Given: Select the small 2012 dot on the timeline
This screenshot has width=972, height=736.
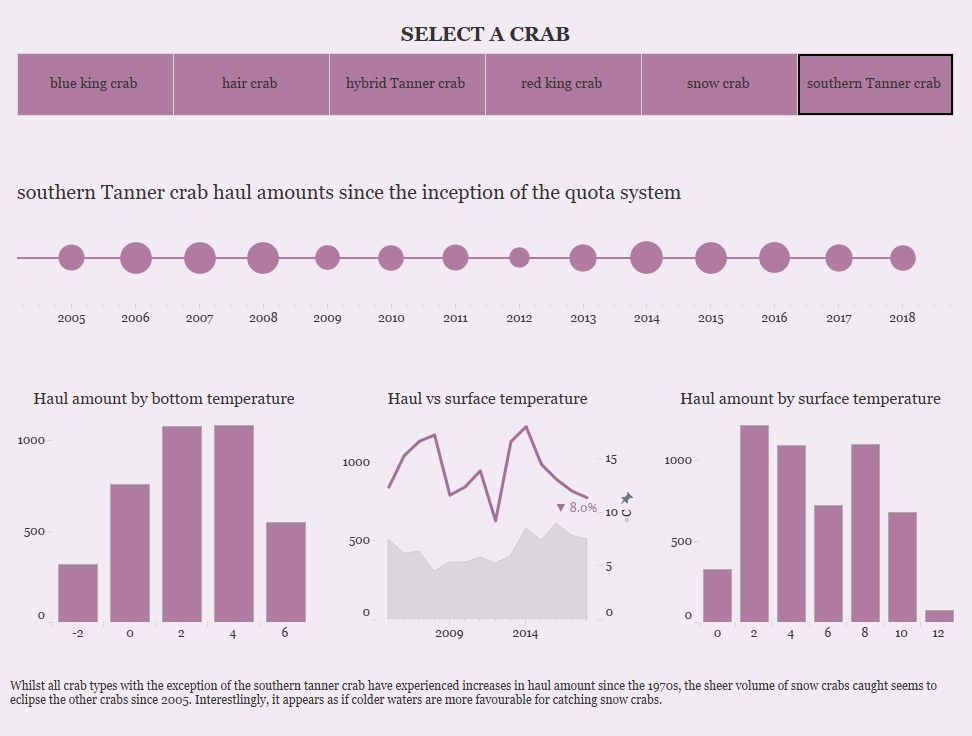Looking at the screenshot, I should pos(519,257).
